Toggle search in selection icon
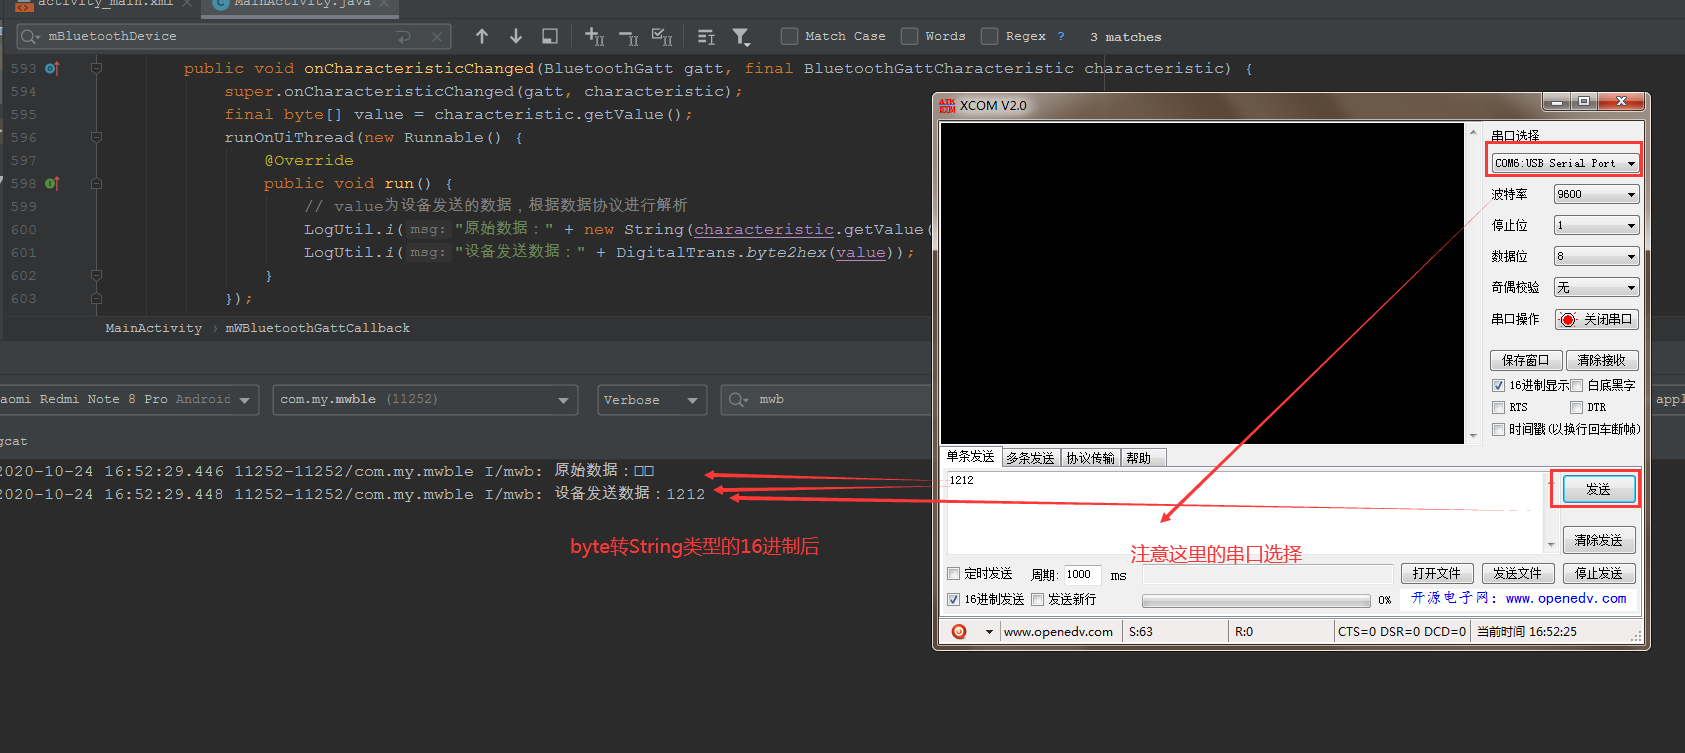This screenshot has height=753, width=1685. (x=550, y=36)
